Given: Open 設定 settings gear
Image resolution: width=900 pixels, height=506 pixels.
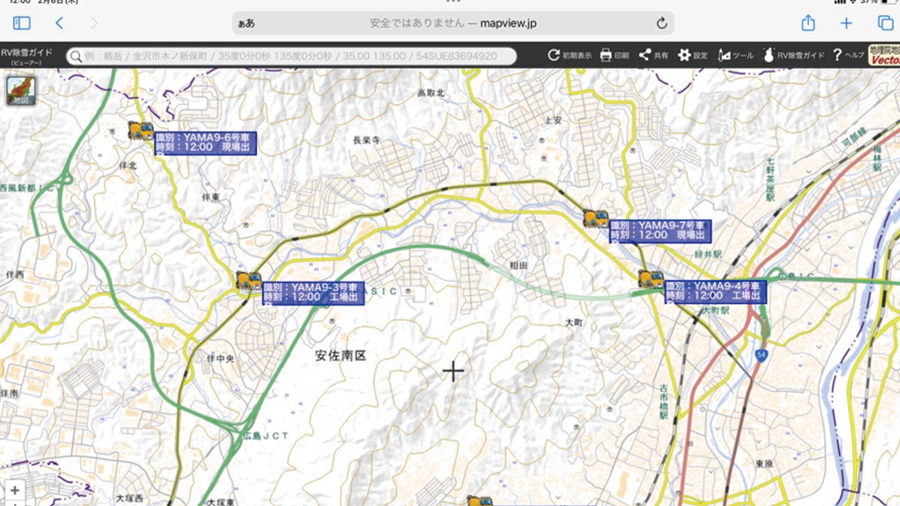Looking at the screenshot, I should tap(685, 55).
